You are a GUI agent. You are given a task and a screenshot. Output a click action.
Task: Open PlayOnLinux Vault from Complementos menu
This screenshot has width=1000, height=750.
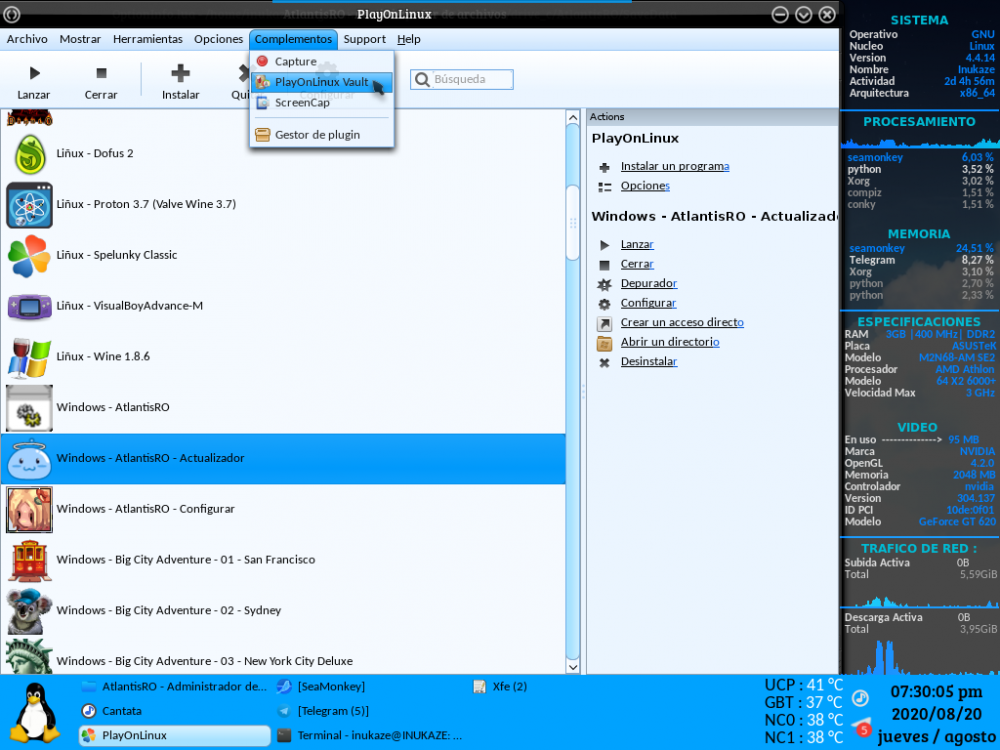[321, 82]
